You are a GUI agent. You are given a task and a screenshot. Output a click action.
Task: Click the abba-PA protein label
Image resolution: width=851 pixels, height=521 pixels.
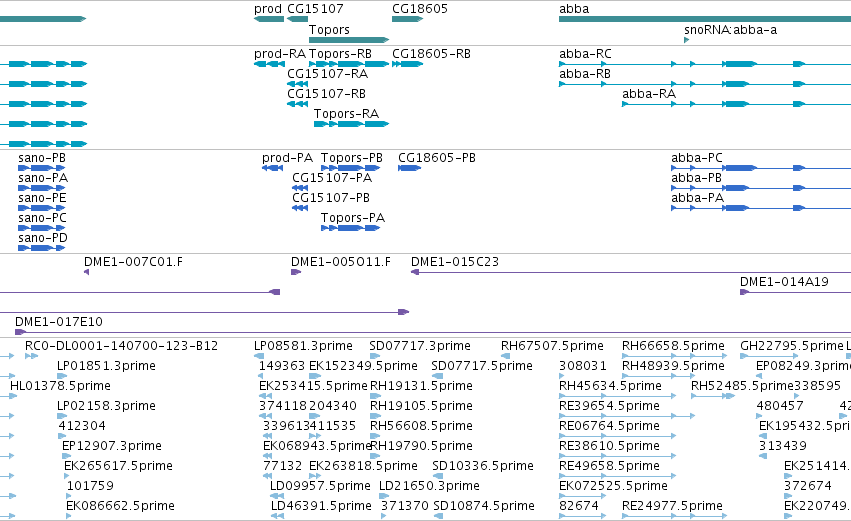pyautogui.click(x=697, y=198)
